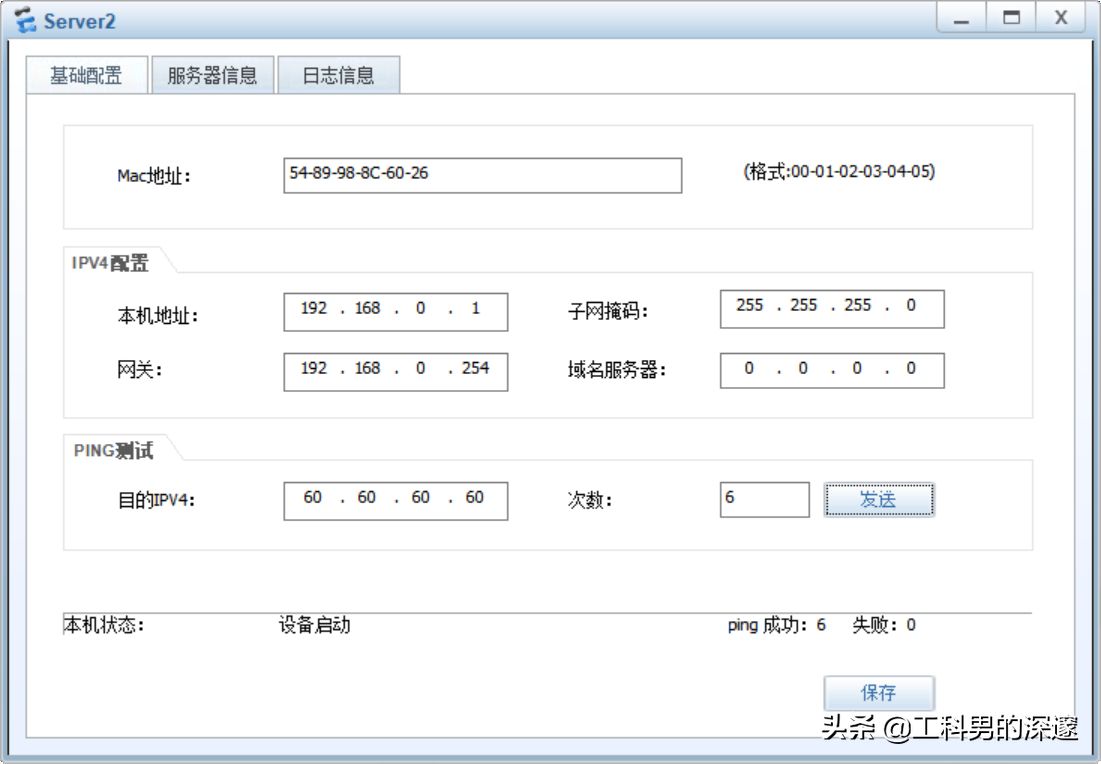Image resolution: width=1101 pixels, height=764 pixels.
Task: Click the MAC format hint text (格式:00-01-02-03-04-05)
Action: (839, 171)
